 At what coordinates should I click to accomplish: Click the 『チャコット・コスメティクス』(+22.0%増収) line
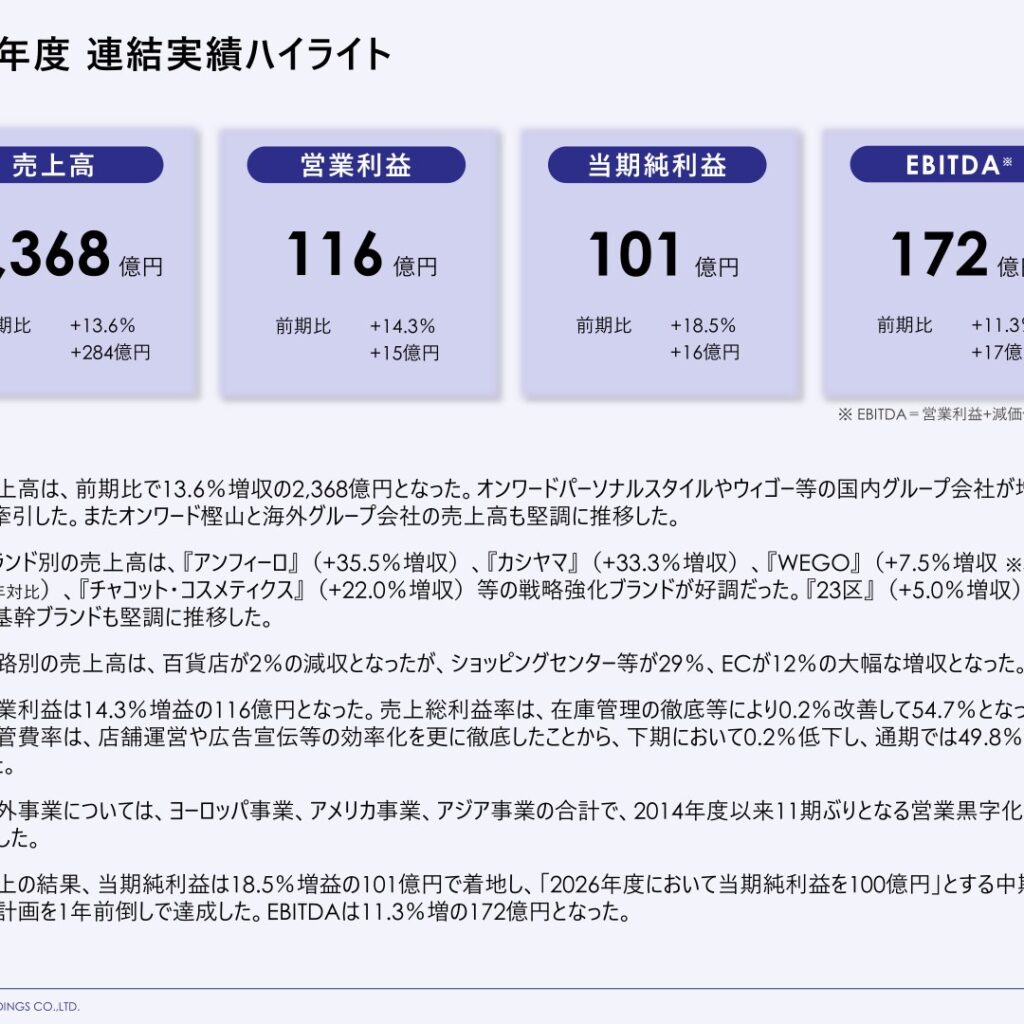(x=512, y=590)
